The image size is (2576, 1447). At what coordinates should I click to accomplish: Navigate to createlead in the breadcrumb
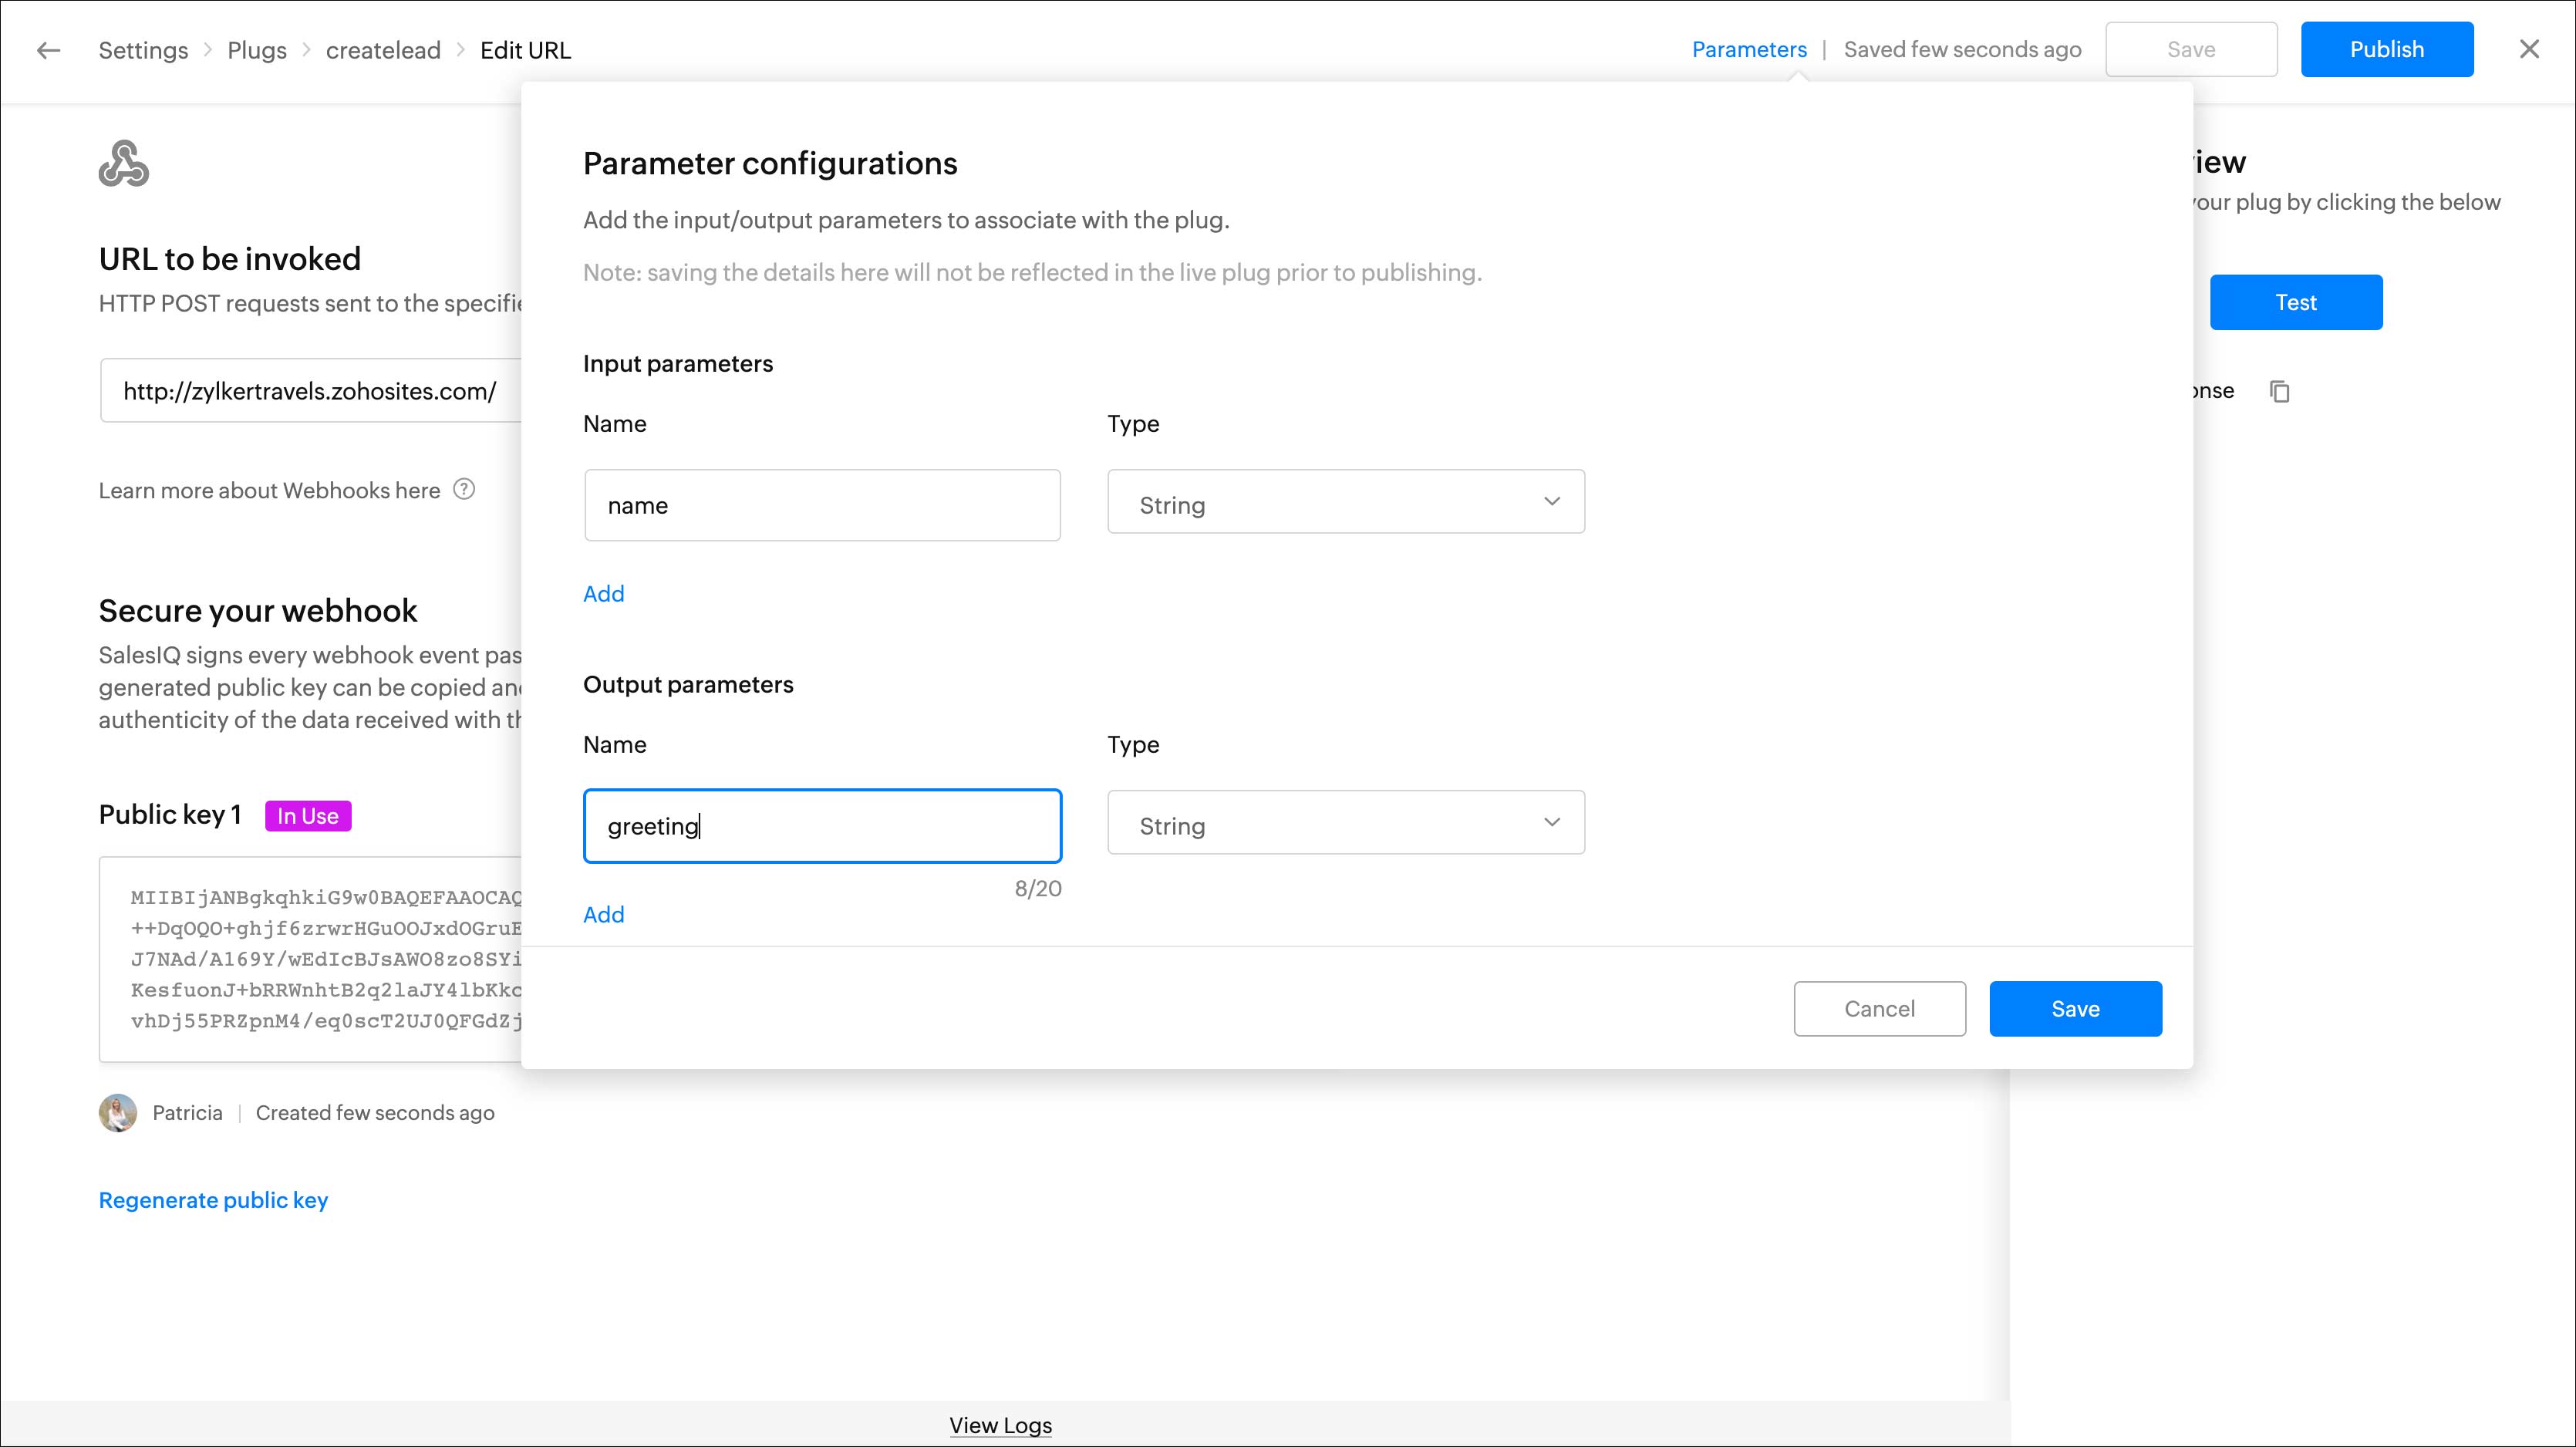383,49
